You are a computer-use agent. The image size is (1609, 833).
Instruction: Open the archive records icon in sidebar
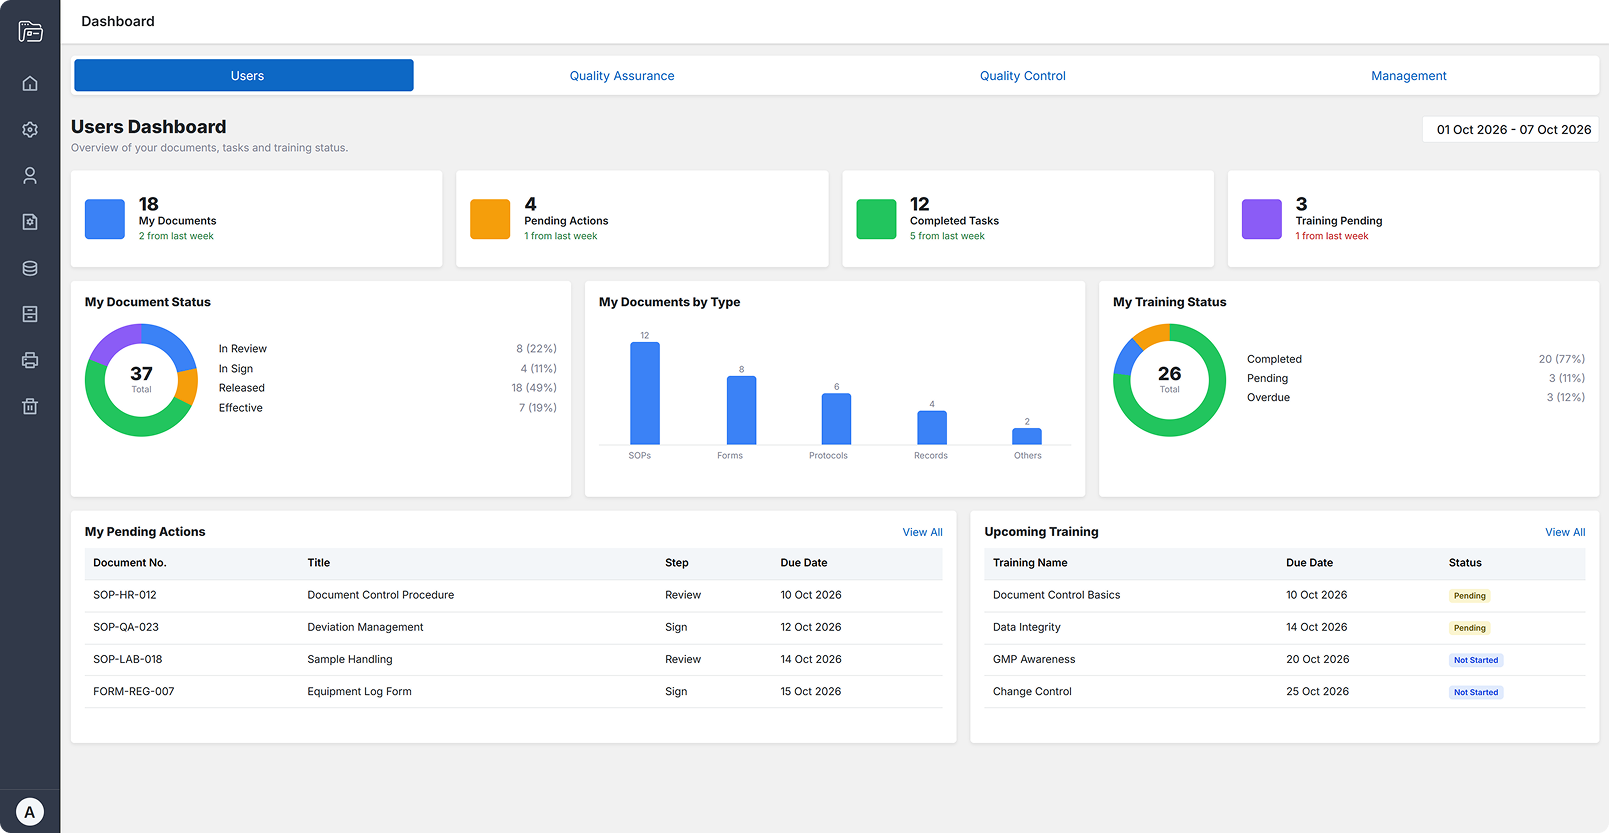tap(30, 314)
